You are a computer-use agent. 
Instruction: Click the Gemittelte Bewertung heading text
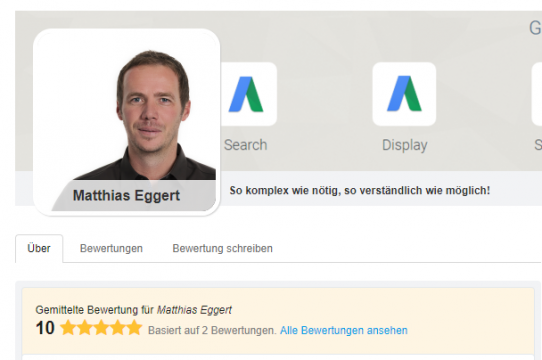tap(133, 310)
